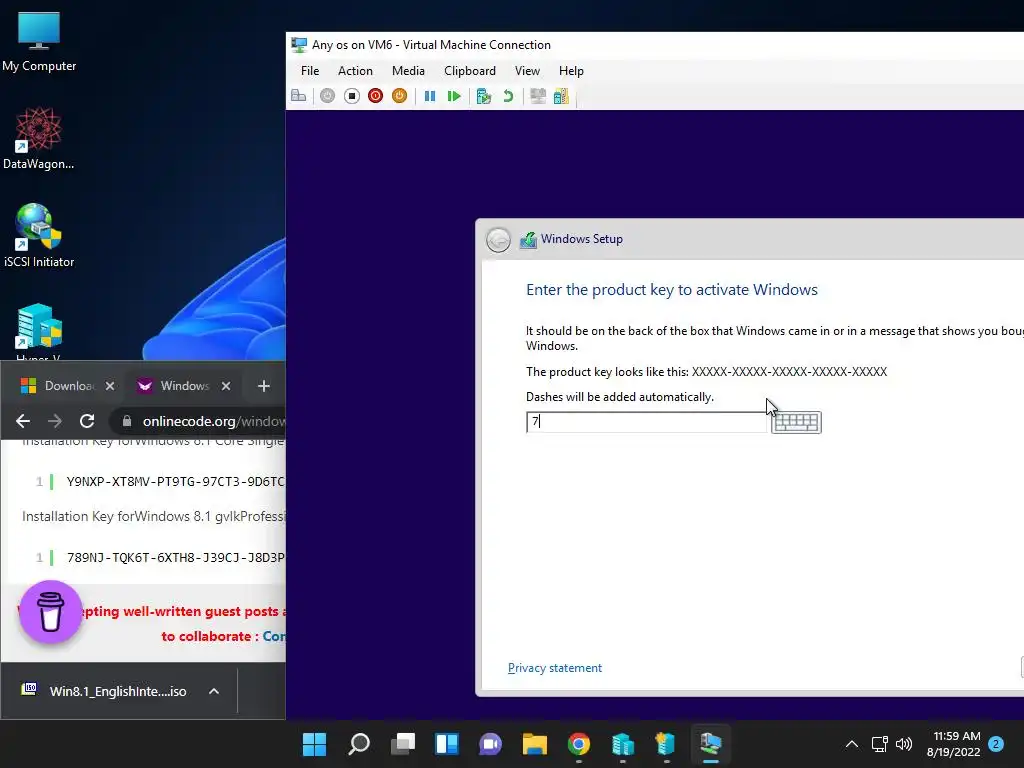Click the green Reset/Resume play icon
This screenshot has width=1024, height=768.
tap(454, 96)
